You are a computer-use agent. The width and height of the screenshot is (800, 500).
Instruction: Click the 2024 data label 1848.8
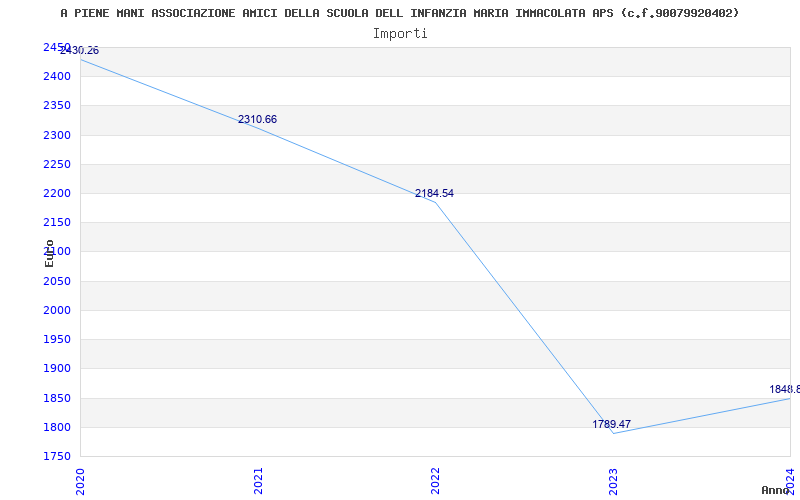pos(784,389)
